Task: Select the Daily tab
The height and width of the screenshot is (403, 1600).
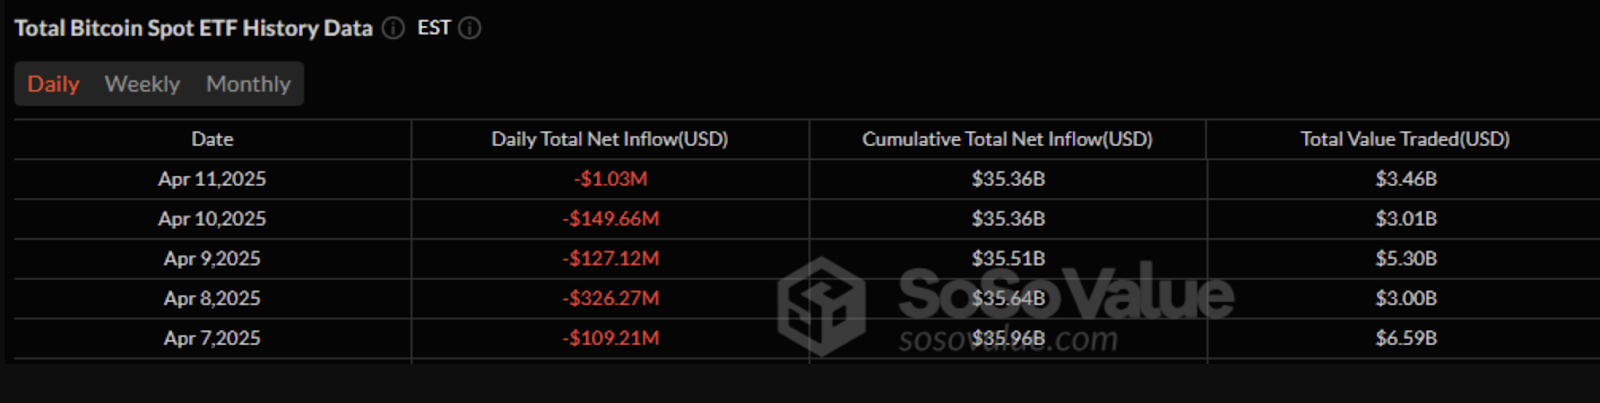Action: (x=53, y=84)
